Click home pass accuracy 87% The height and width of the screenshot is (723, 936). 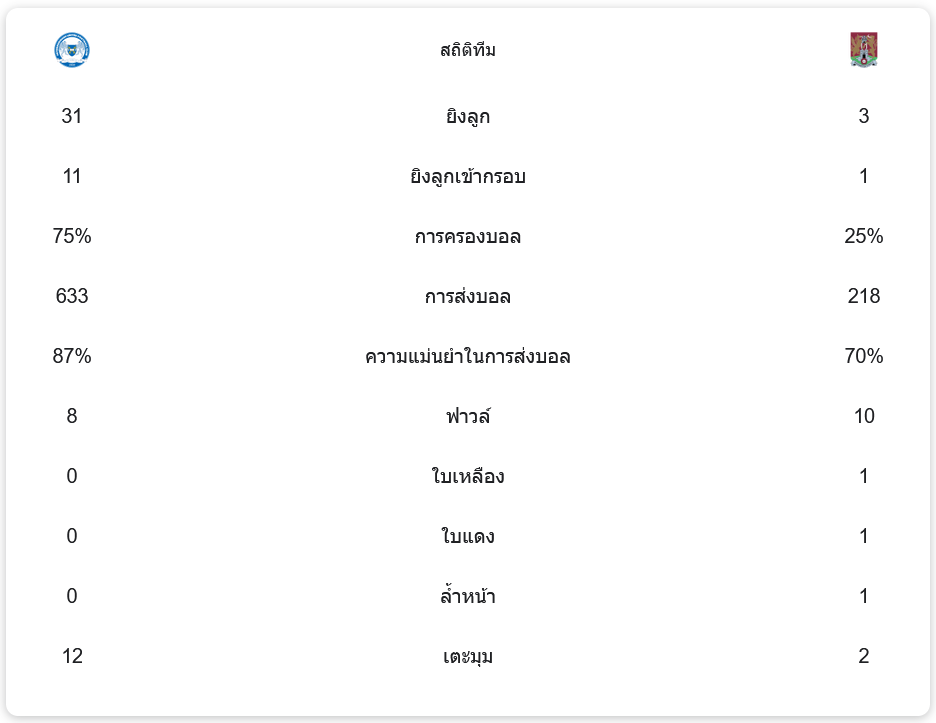click(72, 357)
